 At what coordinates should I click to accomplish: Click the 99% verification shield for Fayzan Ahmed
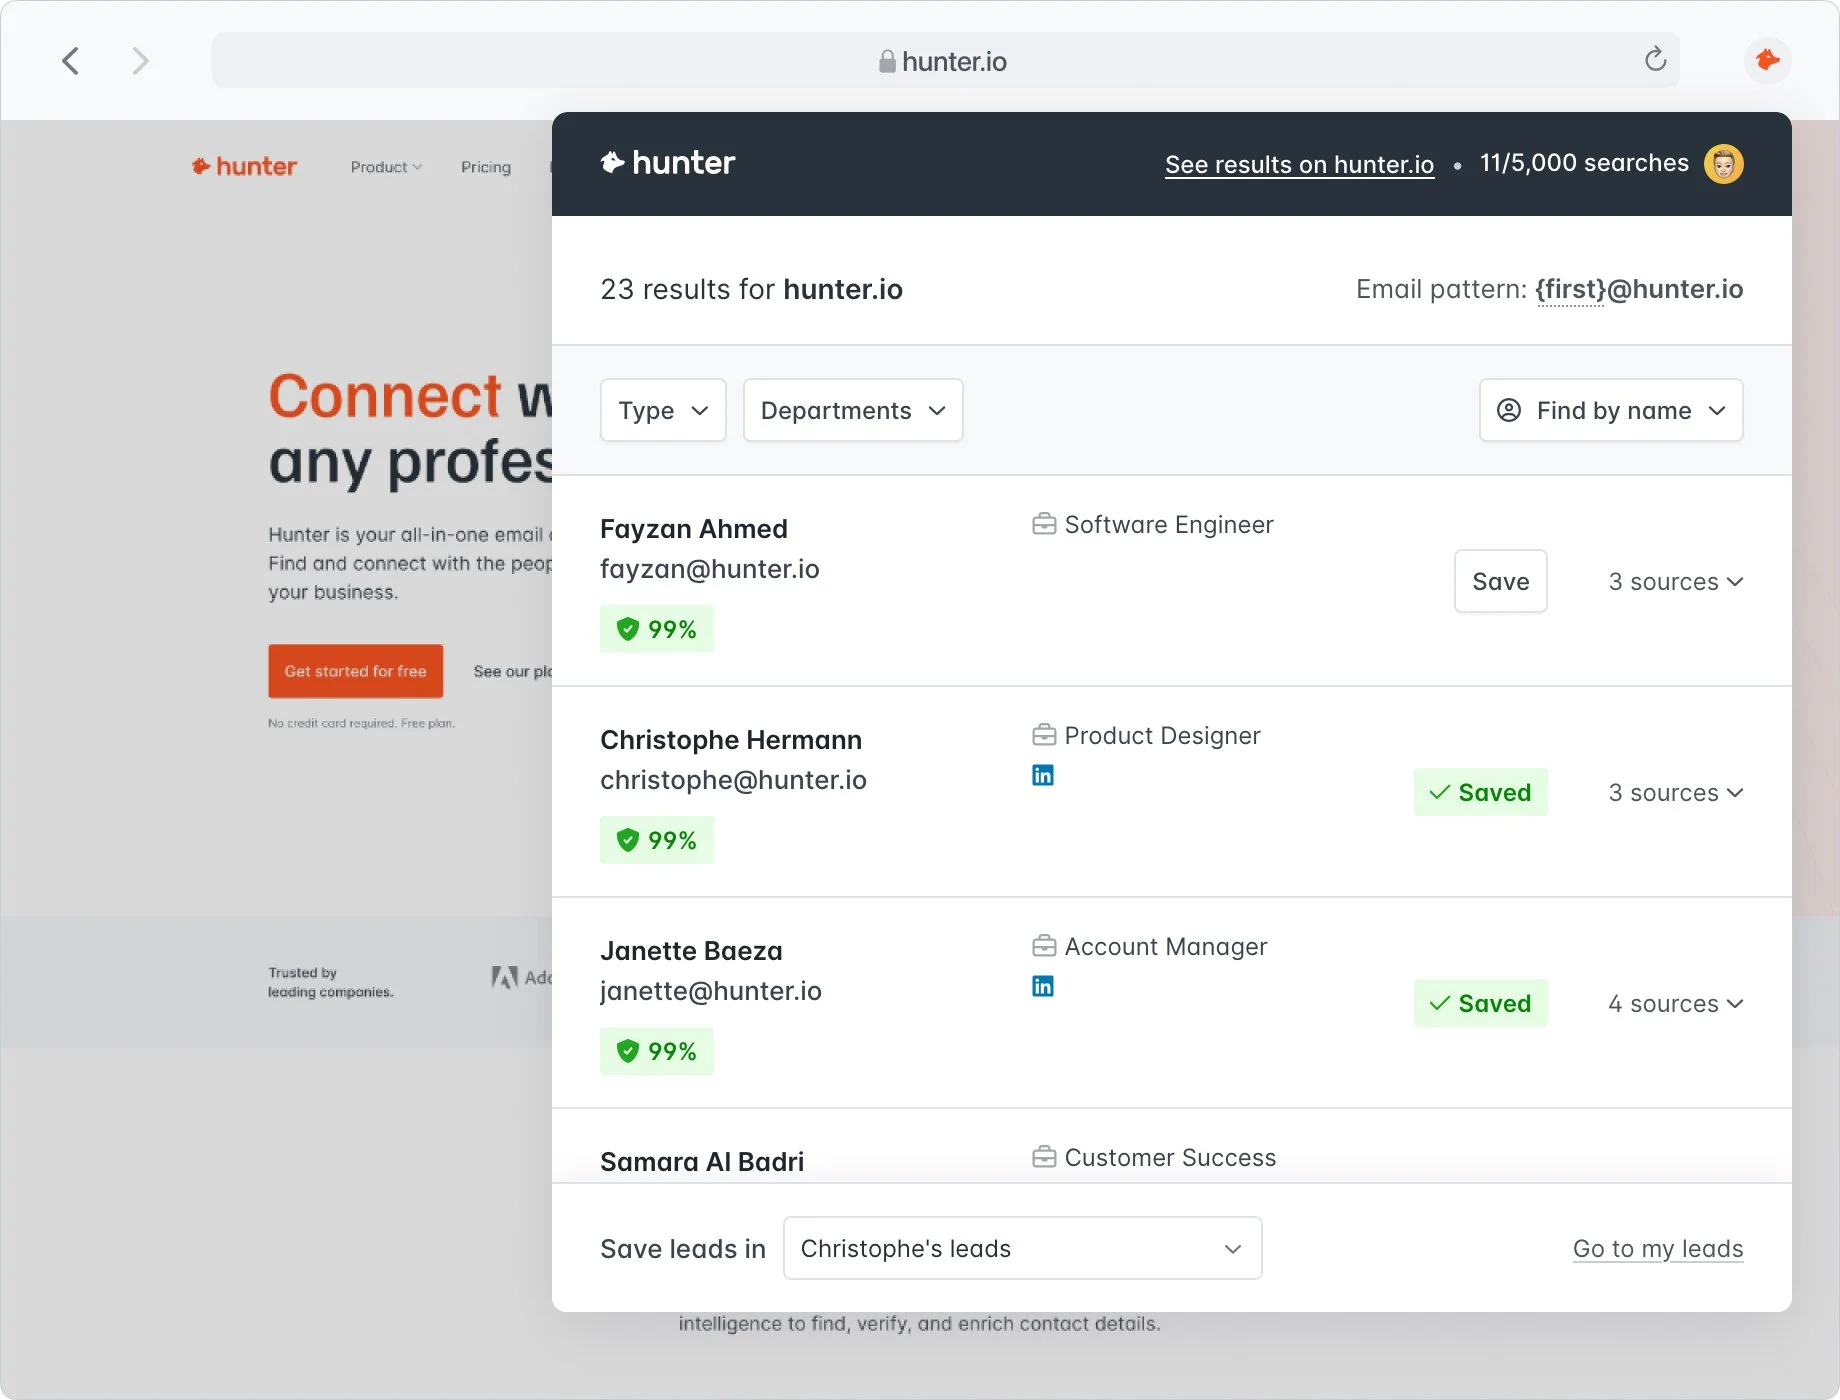pyautogui.click(x=657, y=629)
